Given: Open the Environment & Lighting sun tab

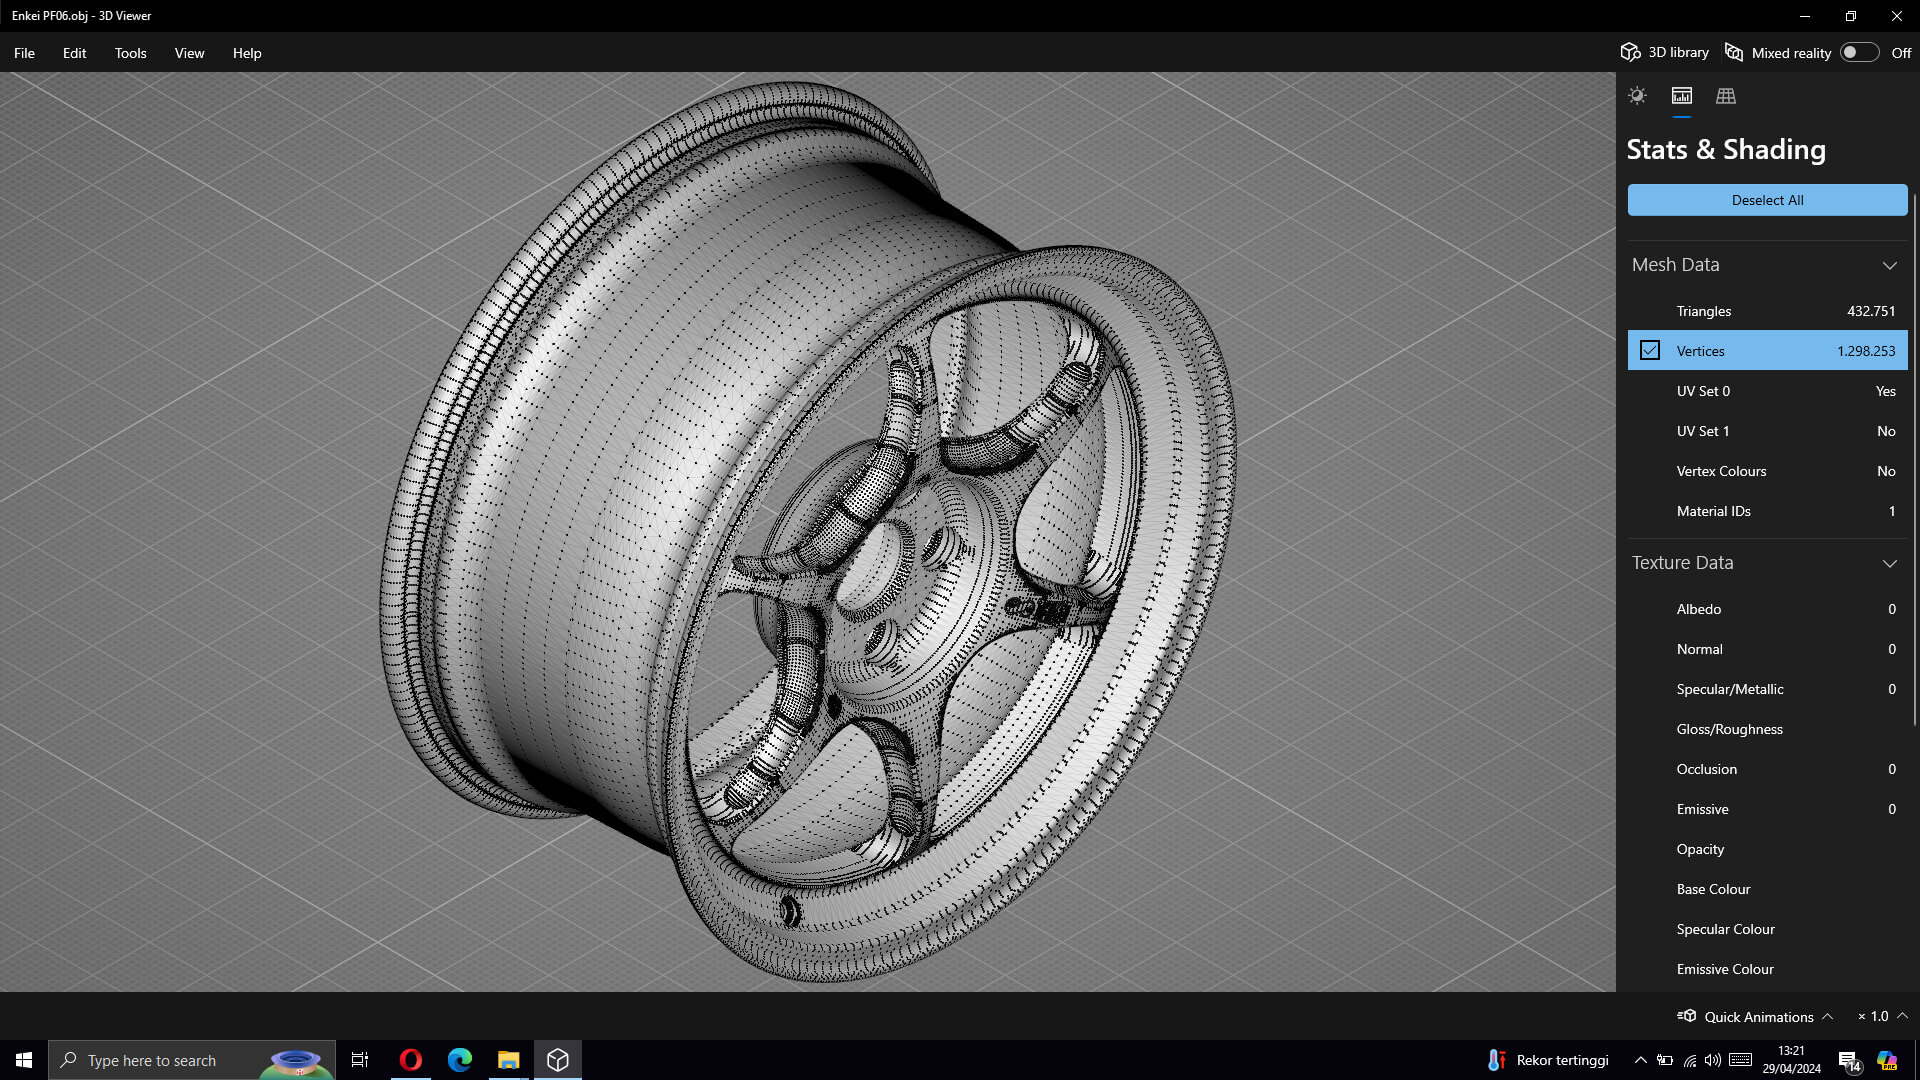Looking at the screenshot, I should pyautogui.click(x=1637, y=96).
